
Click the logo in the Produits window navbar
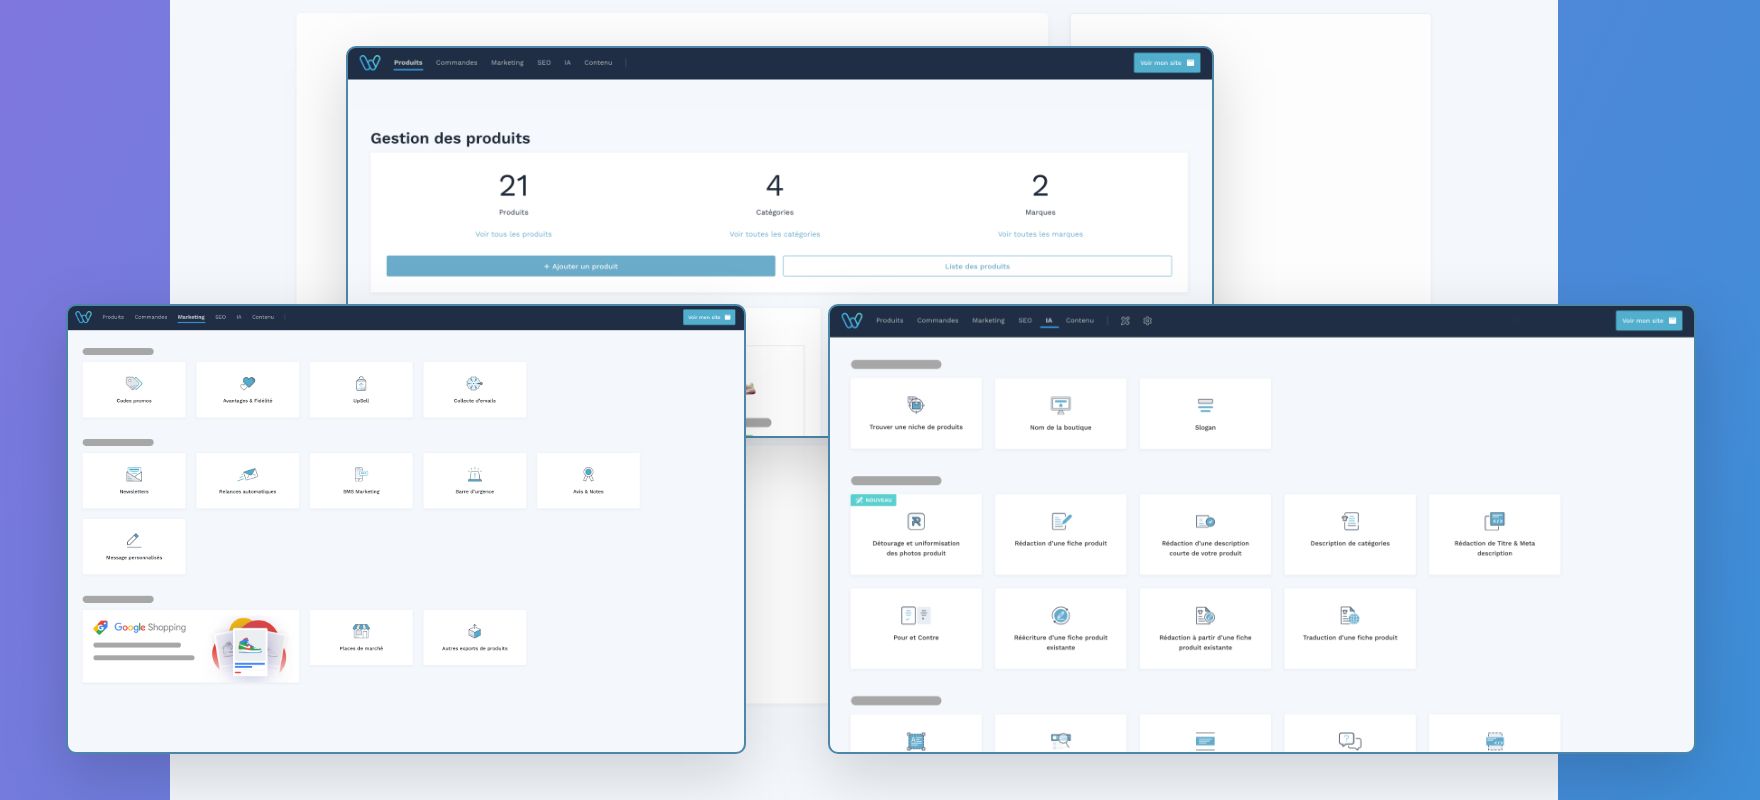[370, 63]
